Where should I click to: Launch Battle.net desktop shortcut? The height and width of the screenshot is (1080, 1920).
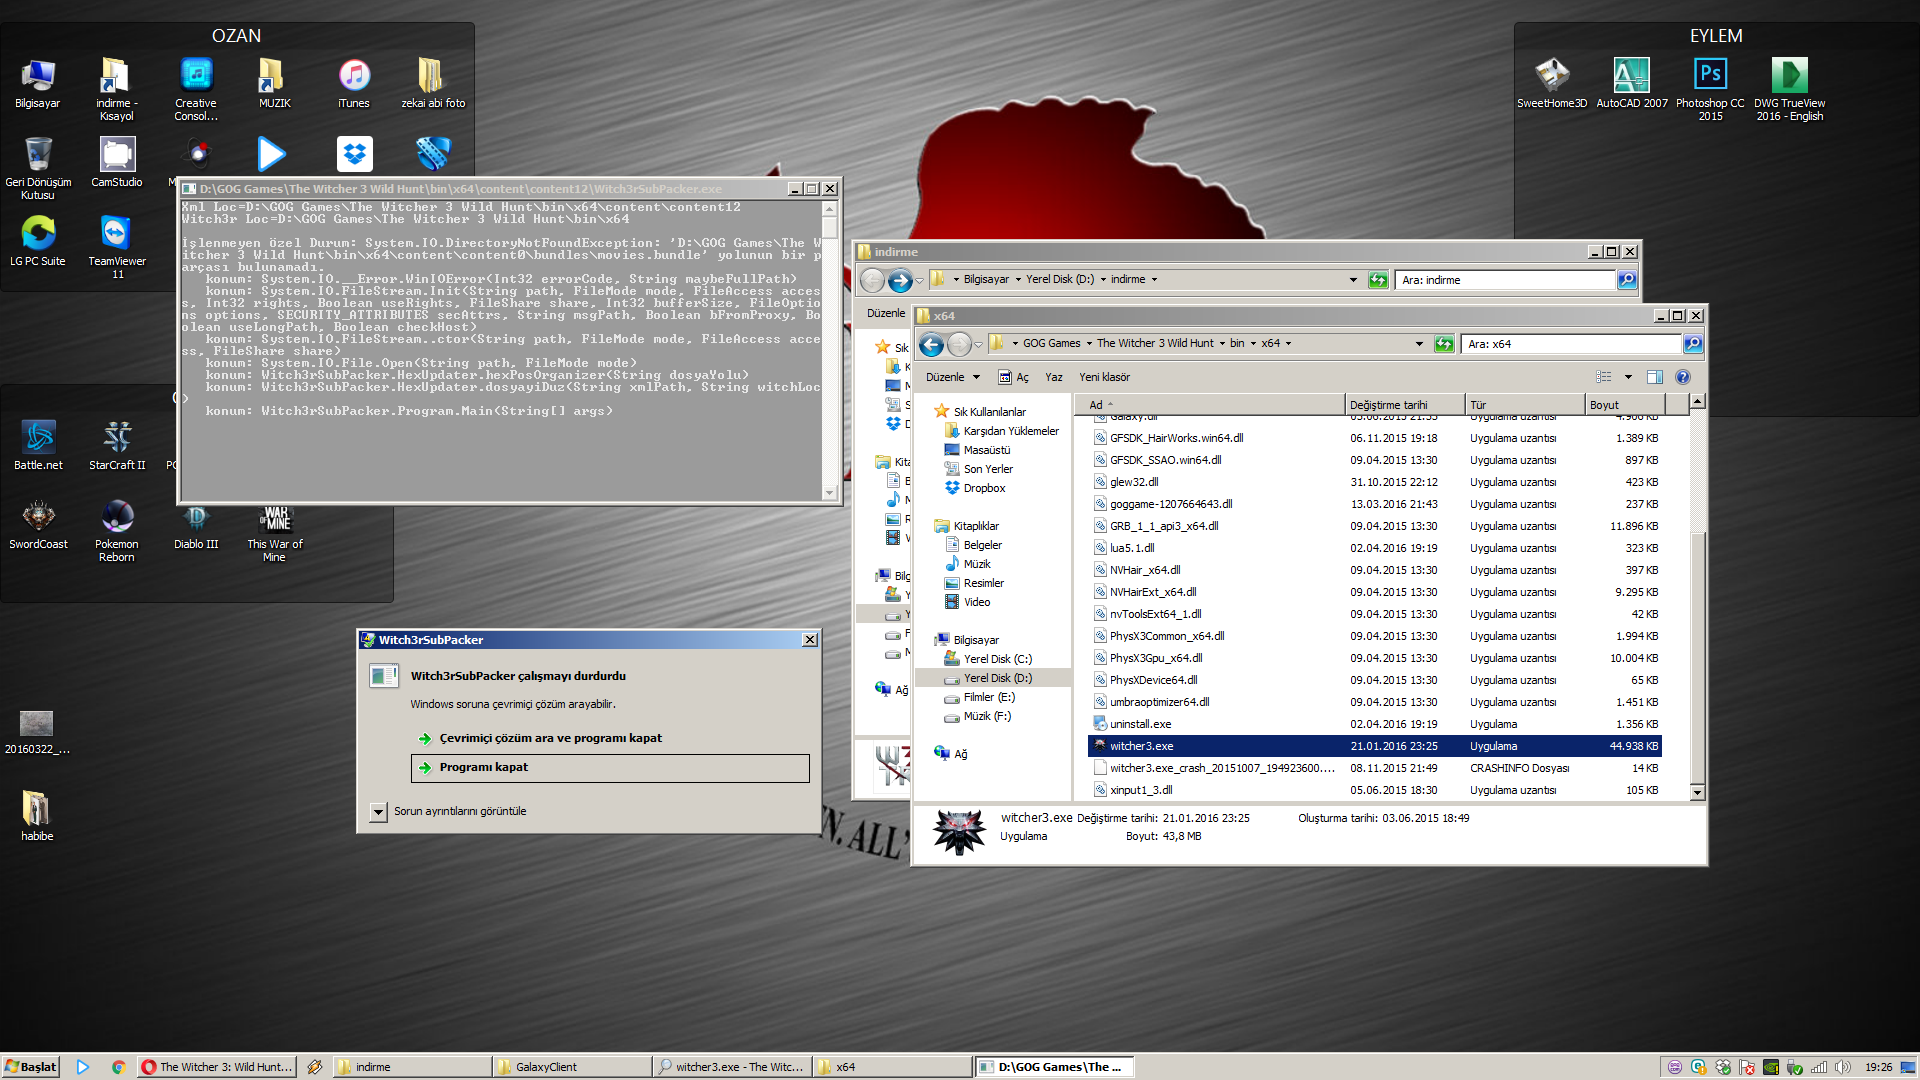coord(38,445)
